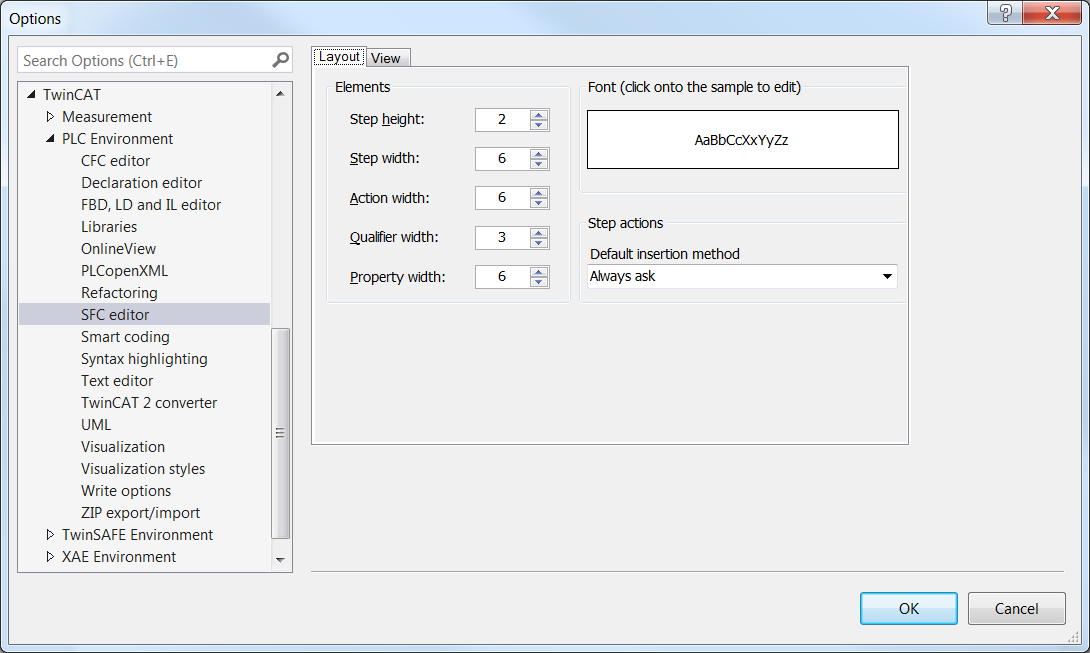Increase Step height value

539,115
